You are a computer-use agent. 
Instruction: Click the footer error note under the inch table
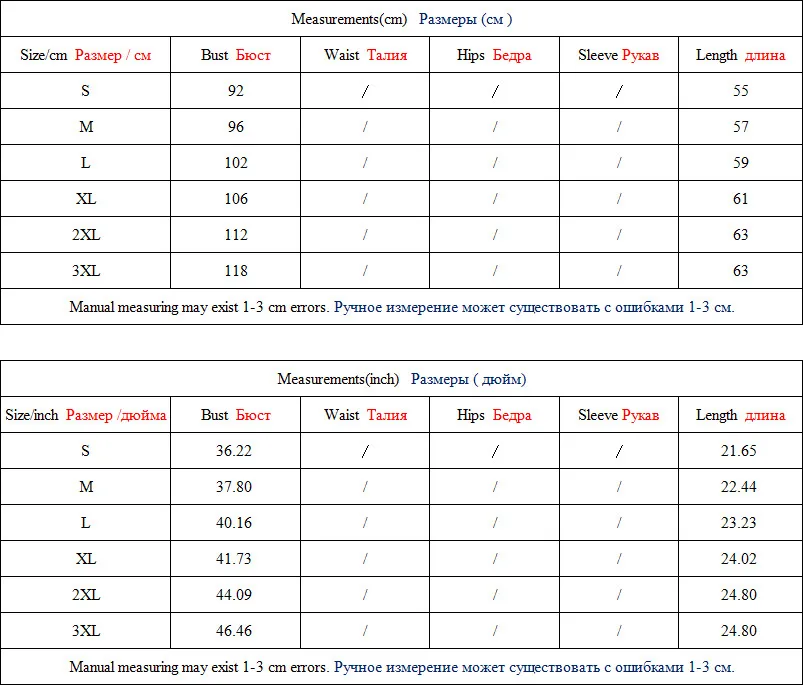tap(402, 667)
